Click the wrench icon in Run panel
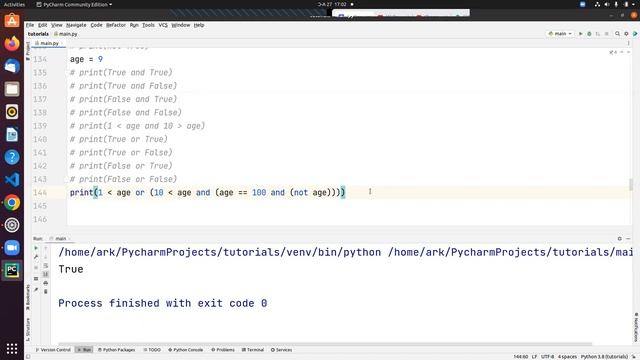 click(36, 257)
